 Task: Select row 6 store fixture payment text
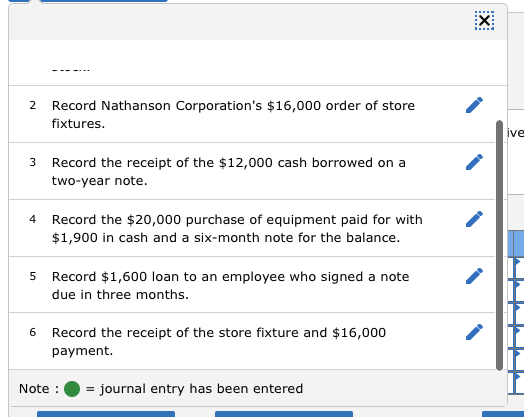pos(219,341)
